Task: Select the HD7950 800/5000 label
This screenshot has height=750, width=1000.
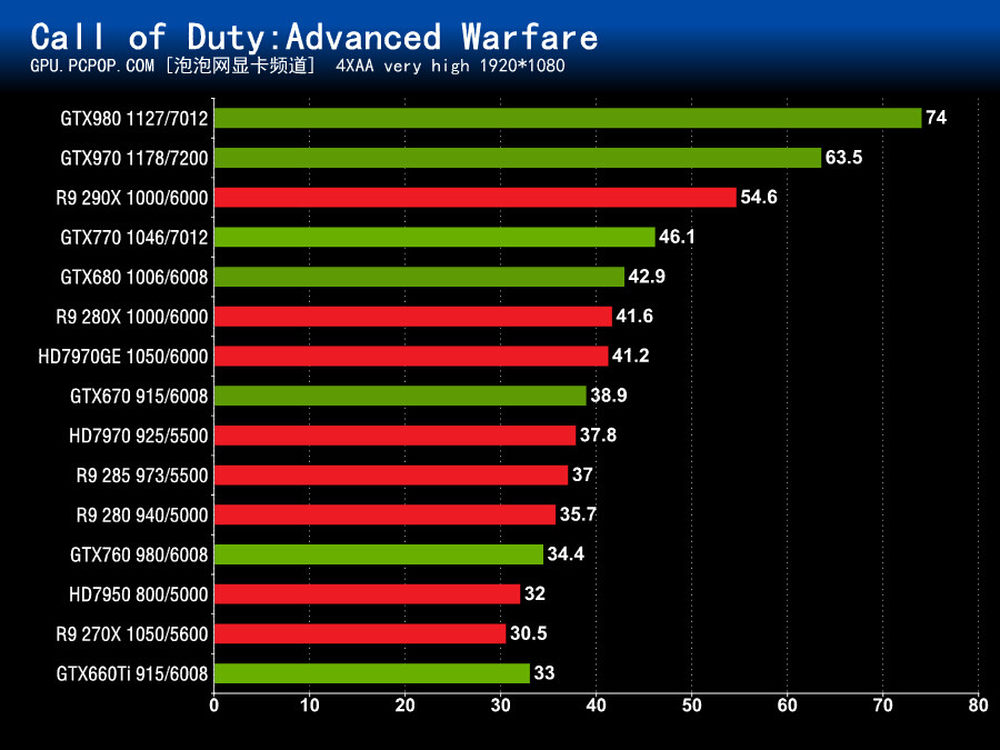Action: 138,594
